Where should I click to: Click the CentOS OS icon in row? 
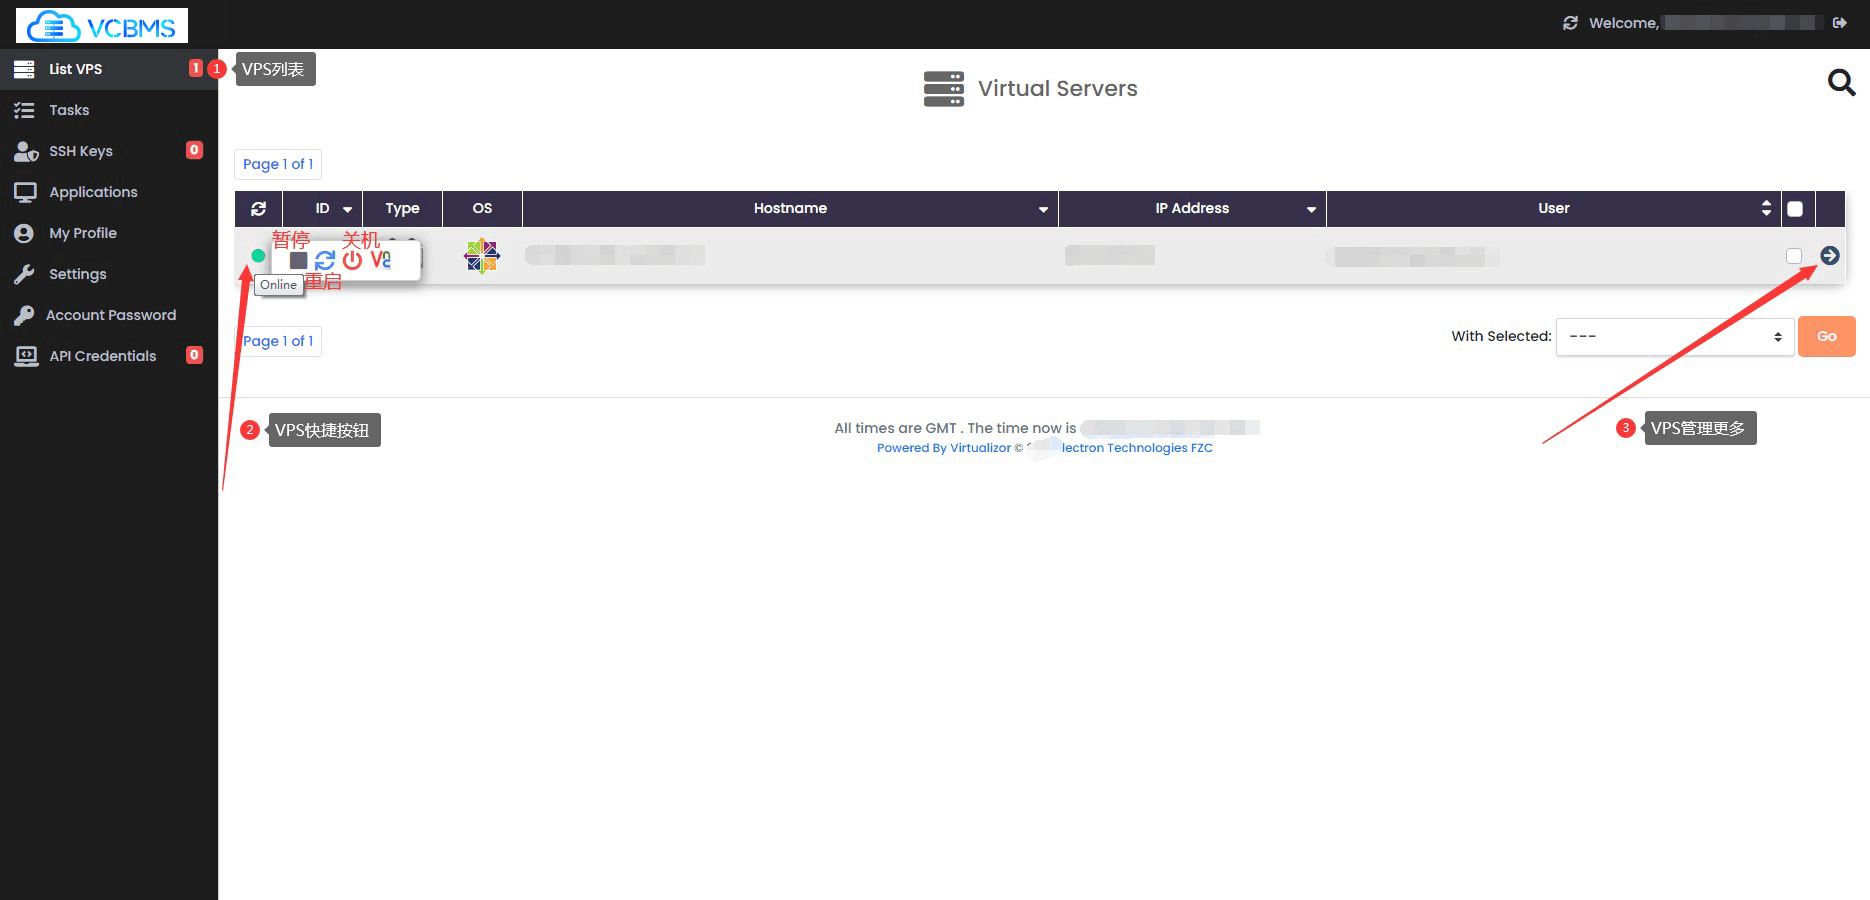point(482,256)
